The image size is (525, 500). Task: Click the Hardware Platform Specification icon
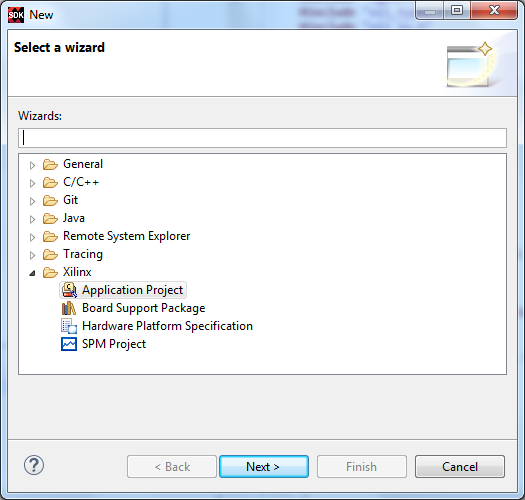(x=69, y=326)
